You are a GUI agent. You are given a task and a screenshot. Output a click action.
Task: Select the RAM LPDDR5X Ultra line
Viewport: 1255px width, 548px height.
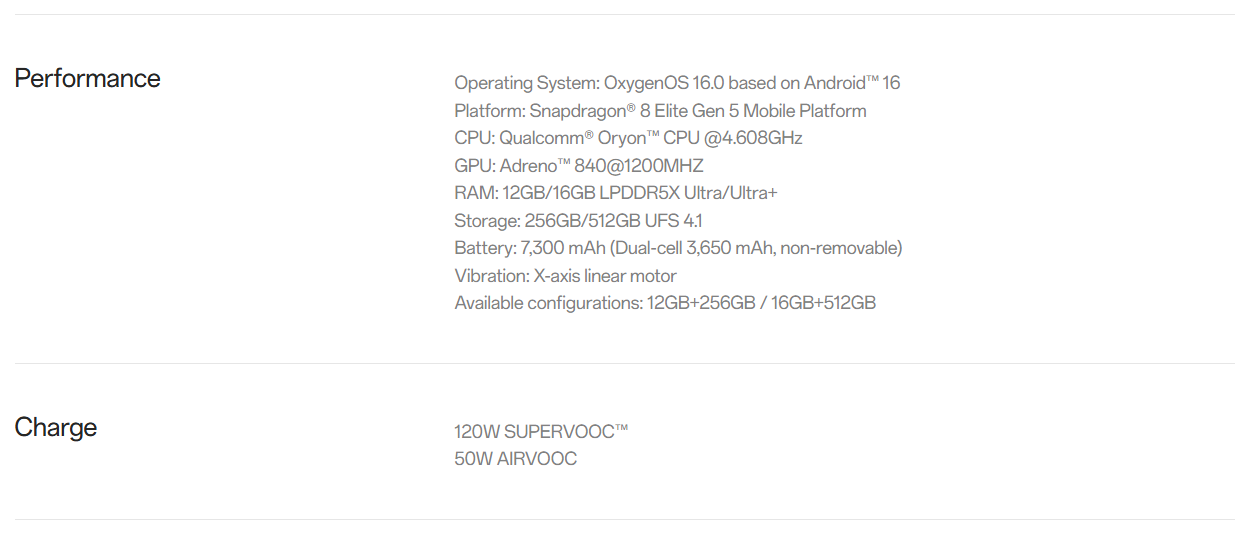point(615,193)
